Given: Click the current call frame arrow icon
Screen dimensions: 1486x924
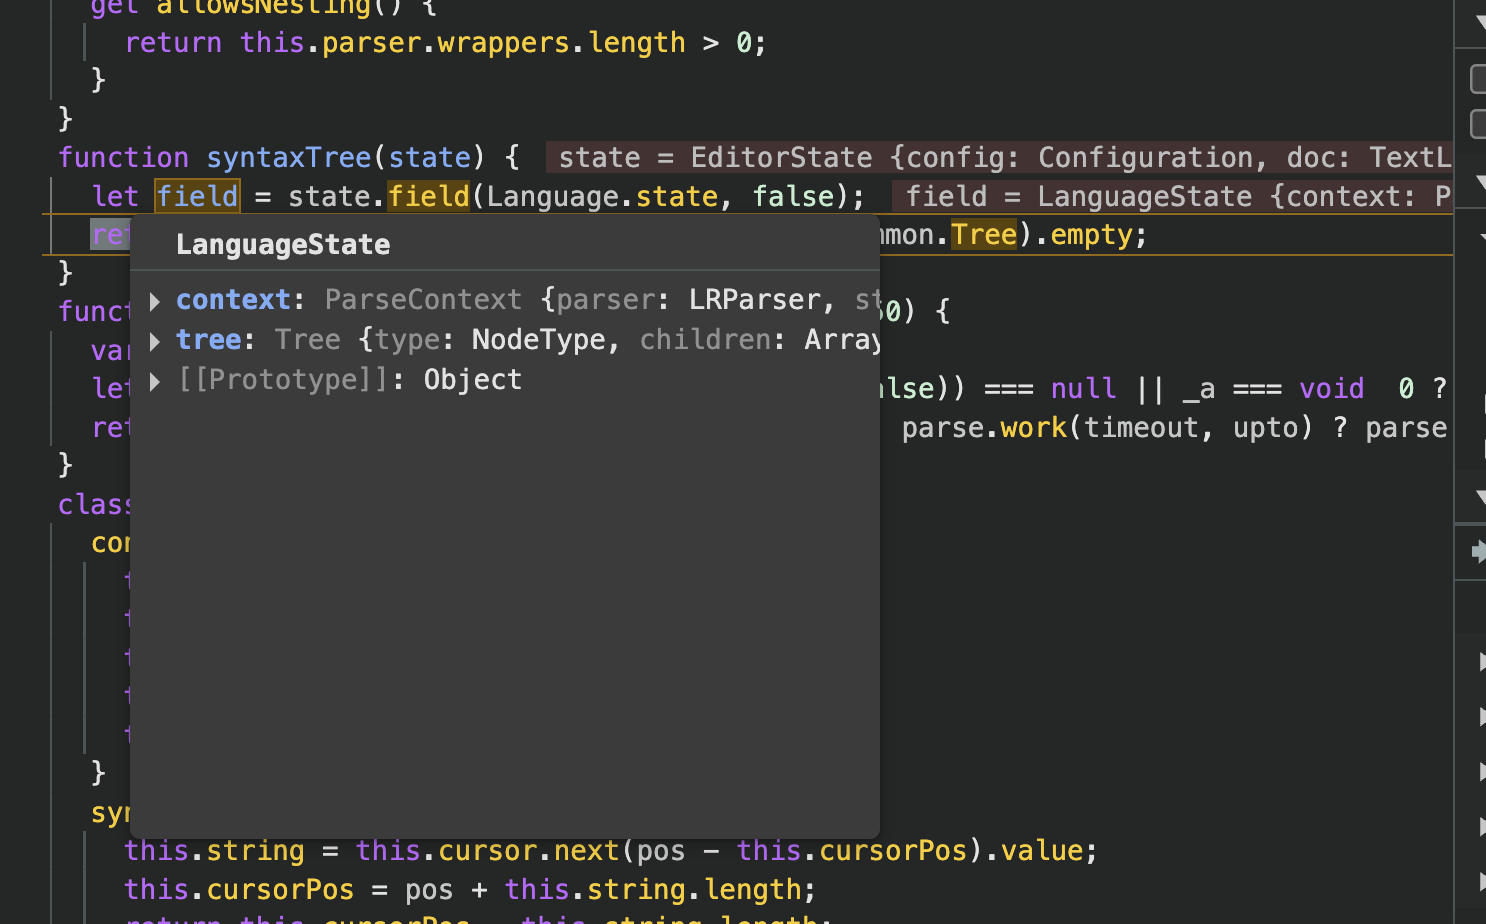Looking at the screenshot, I should 1479,550.
